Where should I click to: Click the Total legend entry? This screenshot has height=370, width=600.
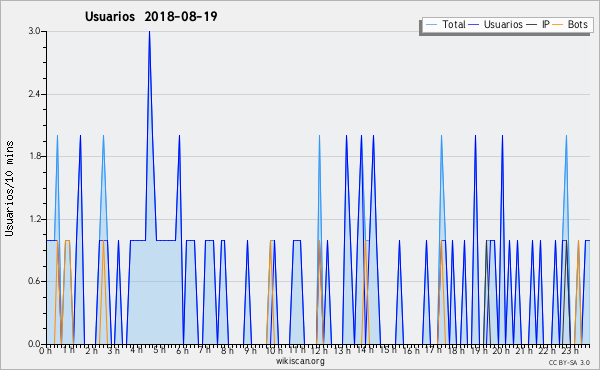[445, 24]
